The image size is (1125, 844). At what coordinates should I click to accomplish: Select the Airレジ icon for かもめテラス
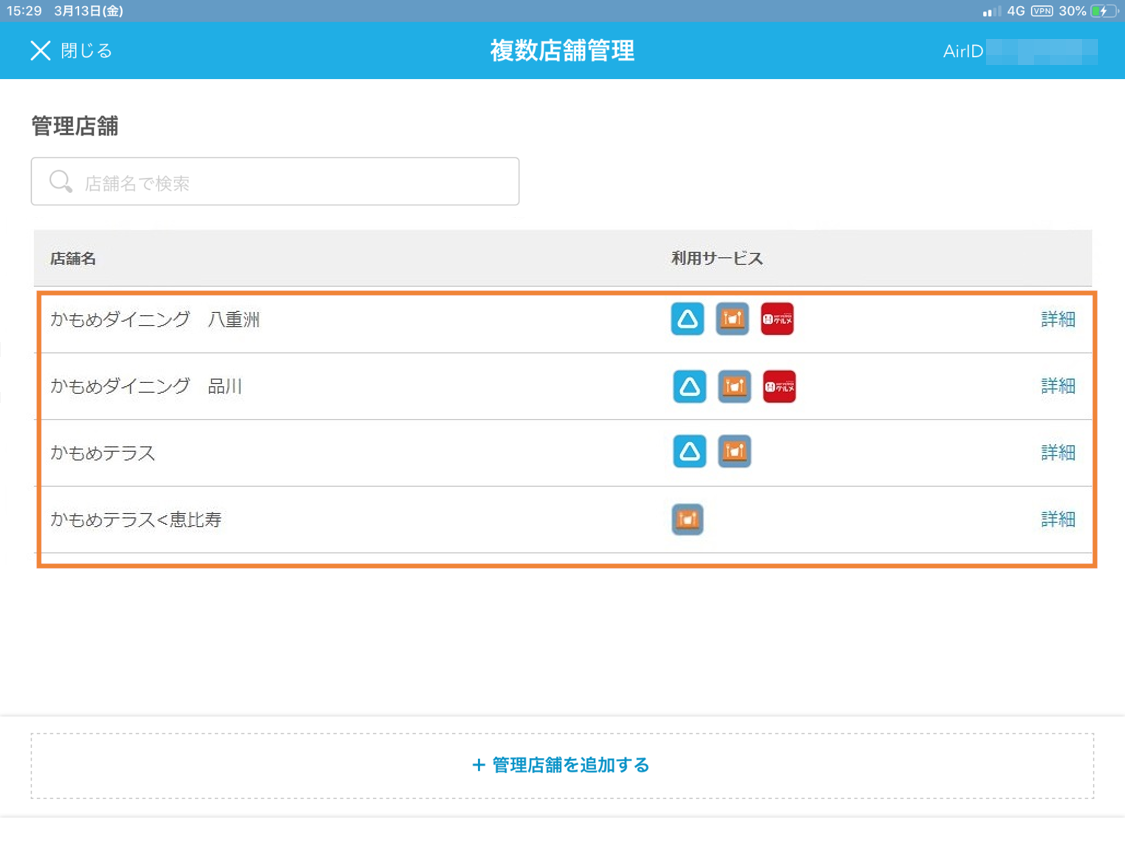click(687, 452)
